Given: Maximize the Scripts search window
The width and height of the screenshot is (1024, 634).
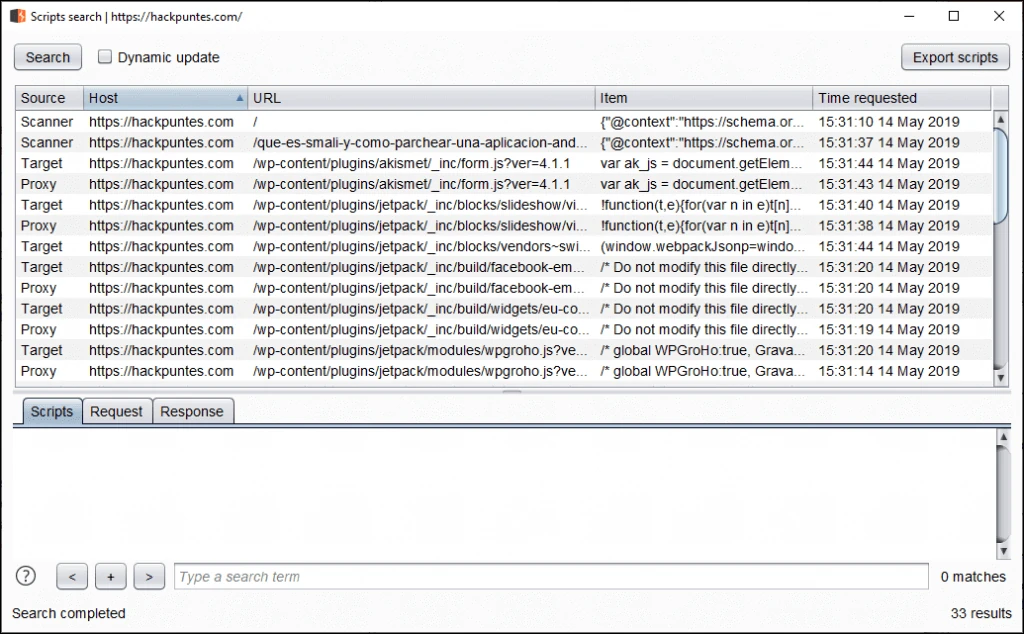Looking at the screenshot, I should coord(953,16).
